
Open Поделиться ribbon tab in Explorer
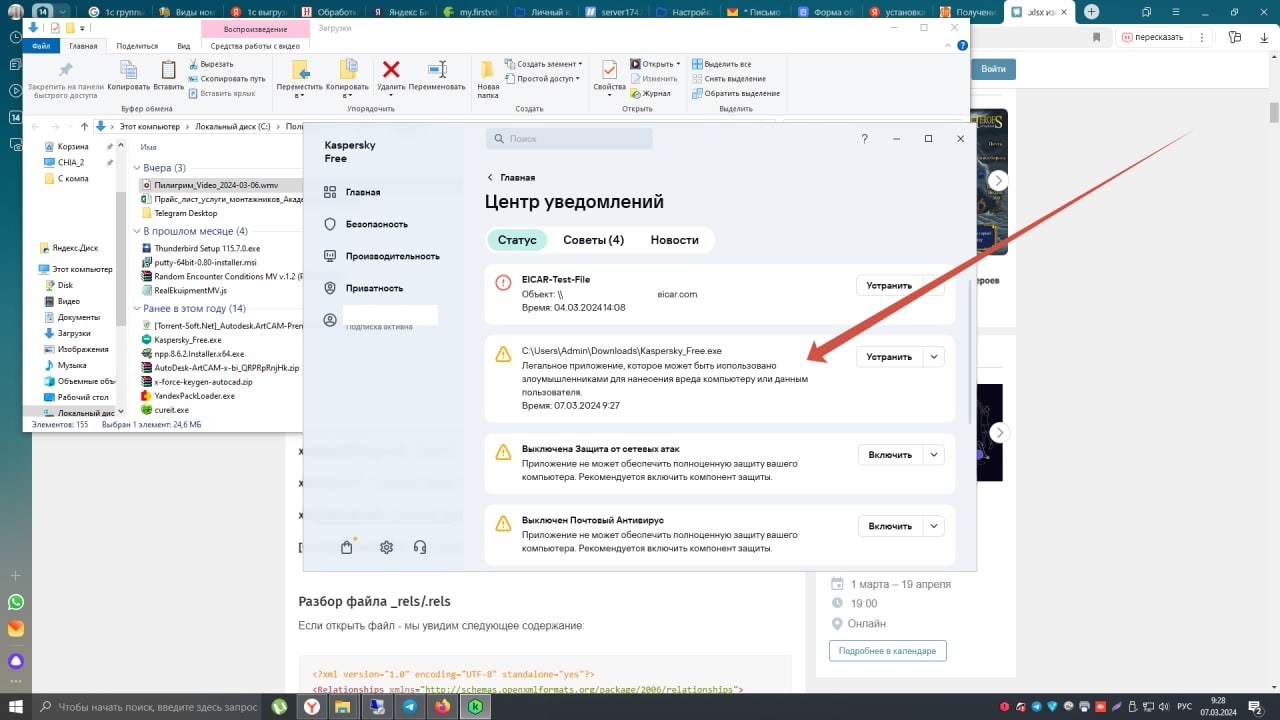[x=137, y=46]
